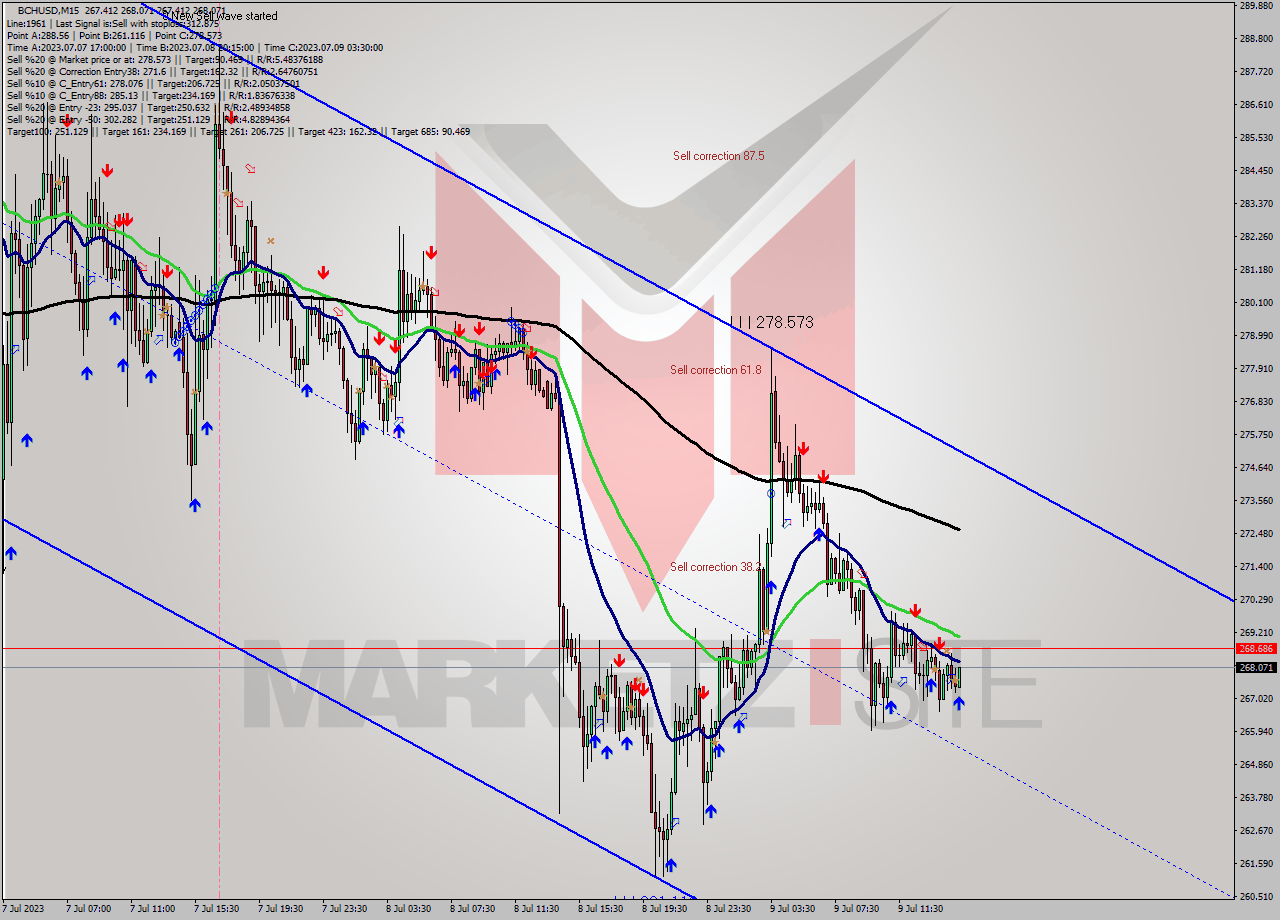Viewport: 1280px width, 920px height.
Task: Click the current price tag 268.071
Action: (1255, 667)
